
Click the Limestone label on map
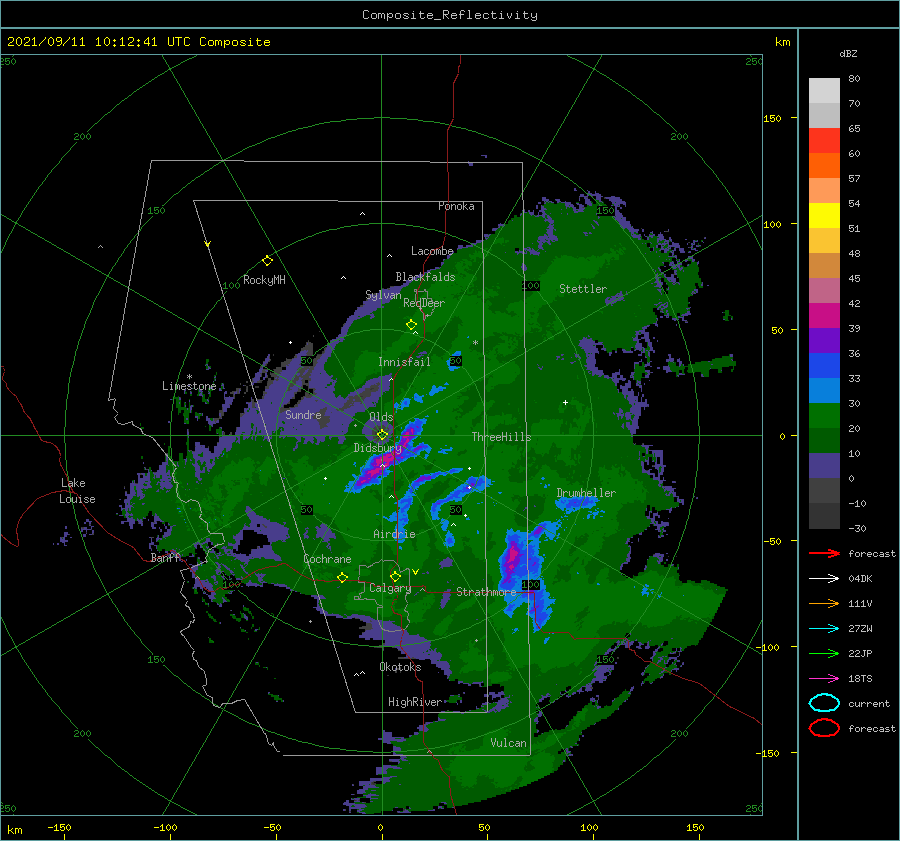[189, 386]
